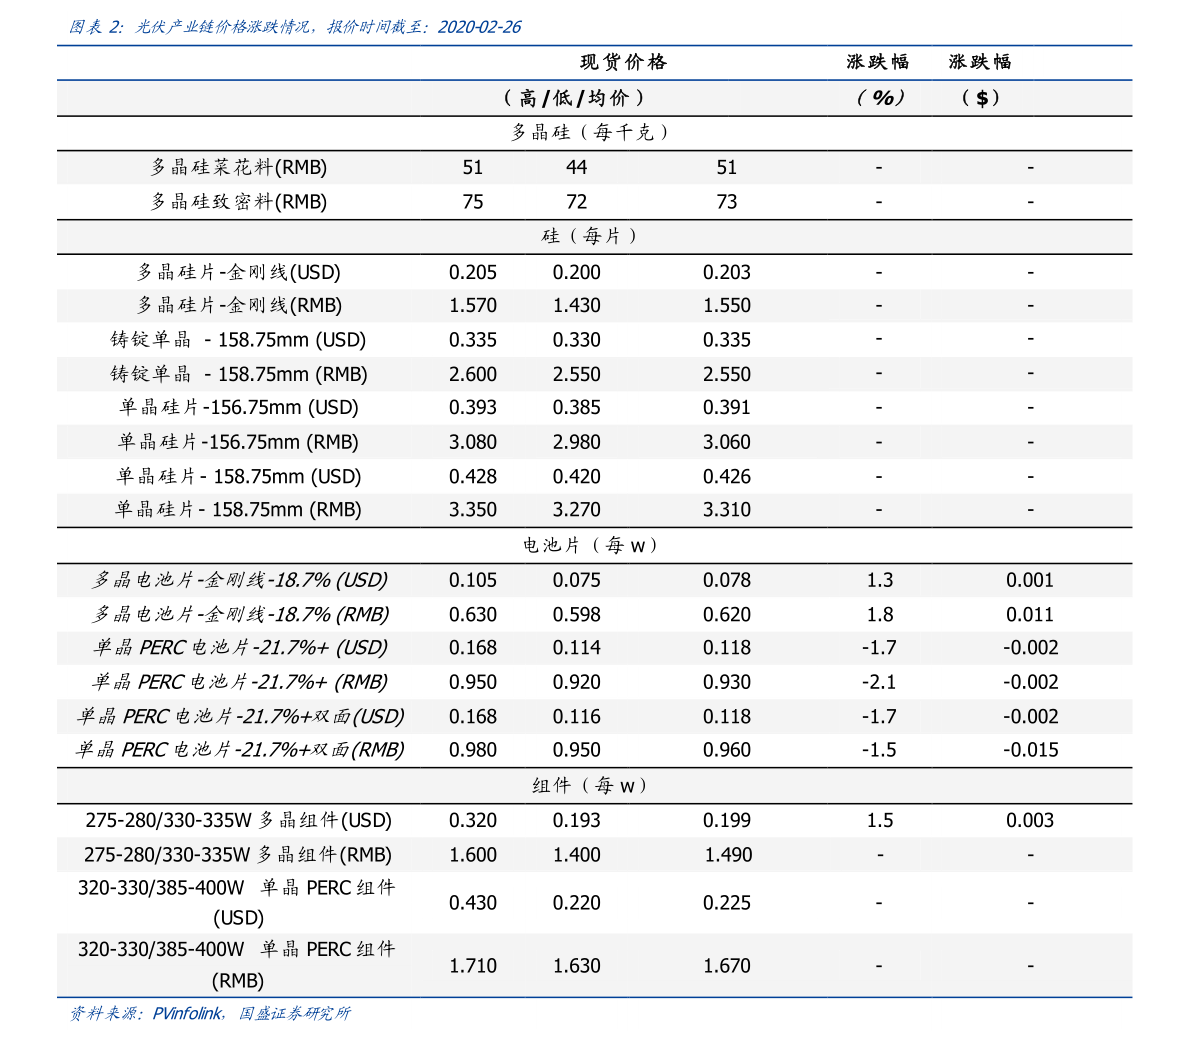Image resolution: width=1191 pixels, height=1042 pixels.
Task: Click the table title dated 2020-02-26
Action: coord(295,27)
